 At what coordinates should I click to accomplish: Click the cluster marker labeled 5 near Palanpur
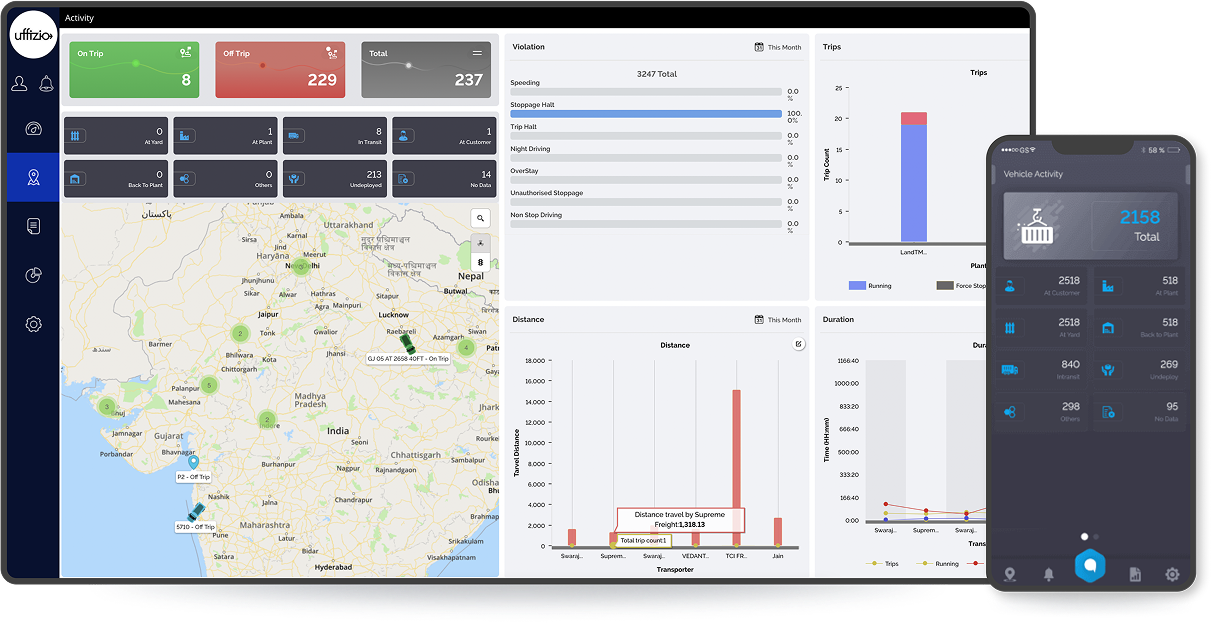pyautogui.click(x=208, y=385)
